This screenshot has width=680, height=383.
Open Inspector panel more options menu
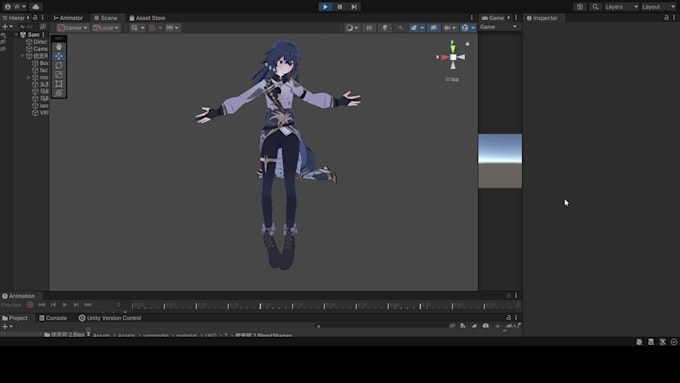pos(674,18)
